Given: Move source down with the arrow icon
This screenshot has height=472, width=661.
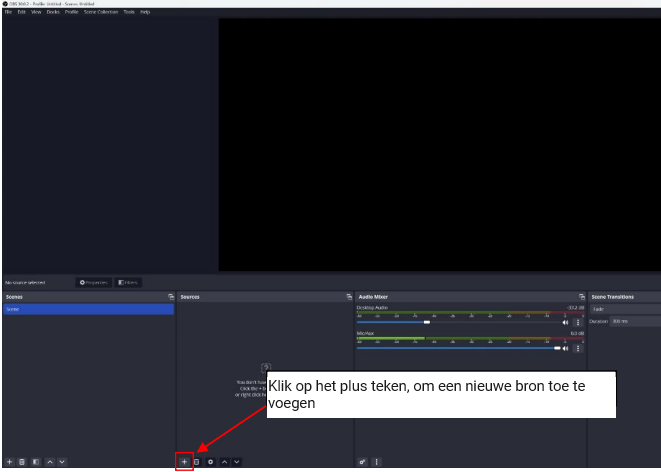Looking at the screenshot, I should (x=237, y=462).
